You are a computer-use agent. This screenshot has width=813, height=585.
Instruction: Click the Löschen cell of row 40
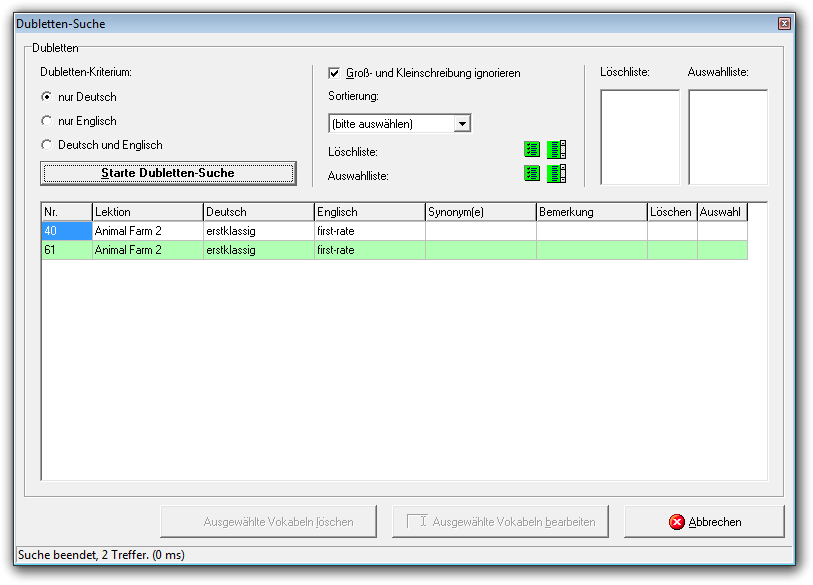click(x=671, y=231)
